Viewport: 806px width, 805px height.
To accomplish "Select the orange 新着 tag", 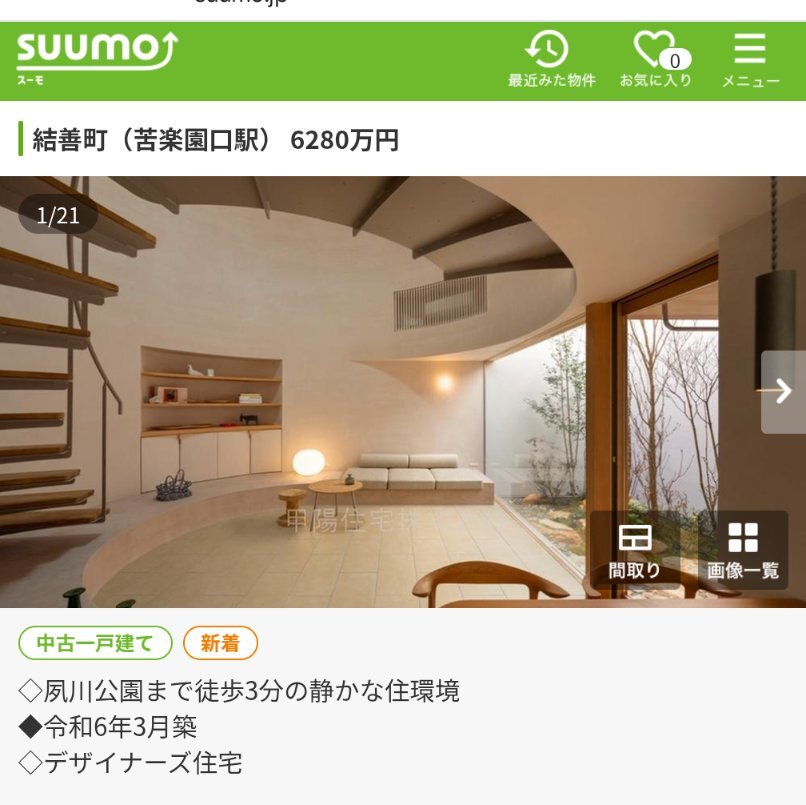I will click(220, 643).
